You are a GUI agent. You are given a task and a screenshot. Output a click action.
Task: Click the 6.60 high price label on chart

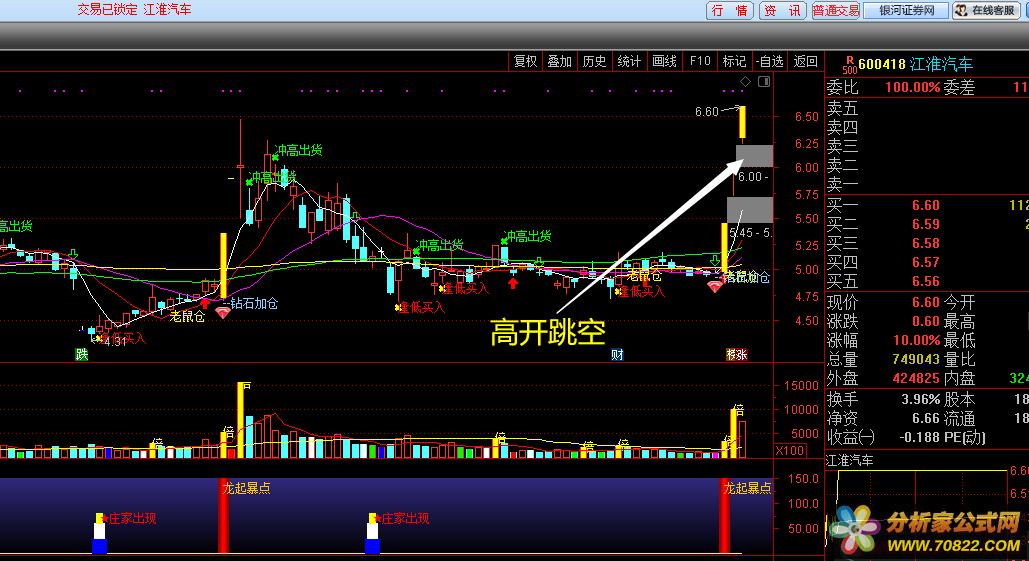[x=707, y=112]
